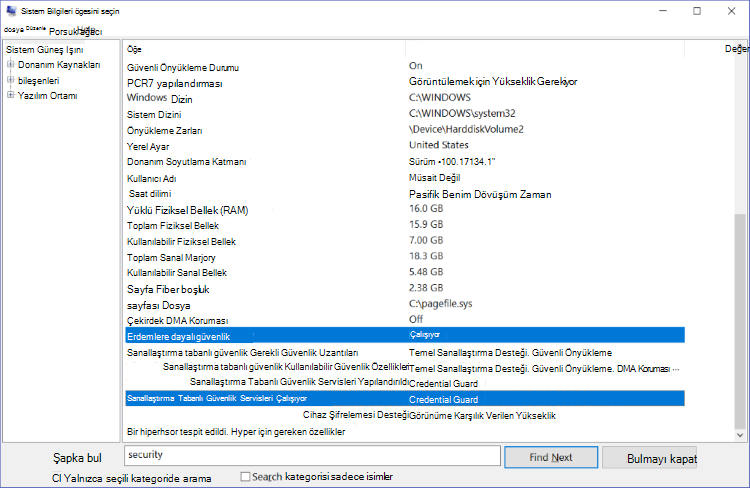Select the Yerel Ayar row
This screenshot has width=750, height=488.
pyautogui.click(x=405, y=146)
